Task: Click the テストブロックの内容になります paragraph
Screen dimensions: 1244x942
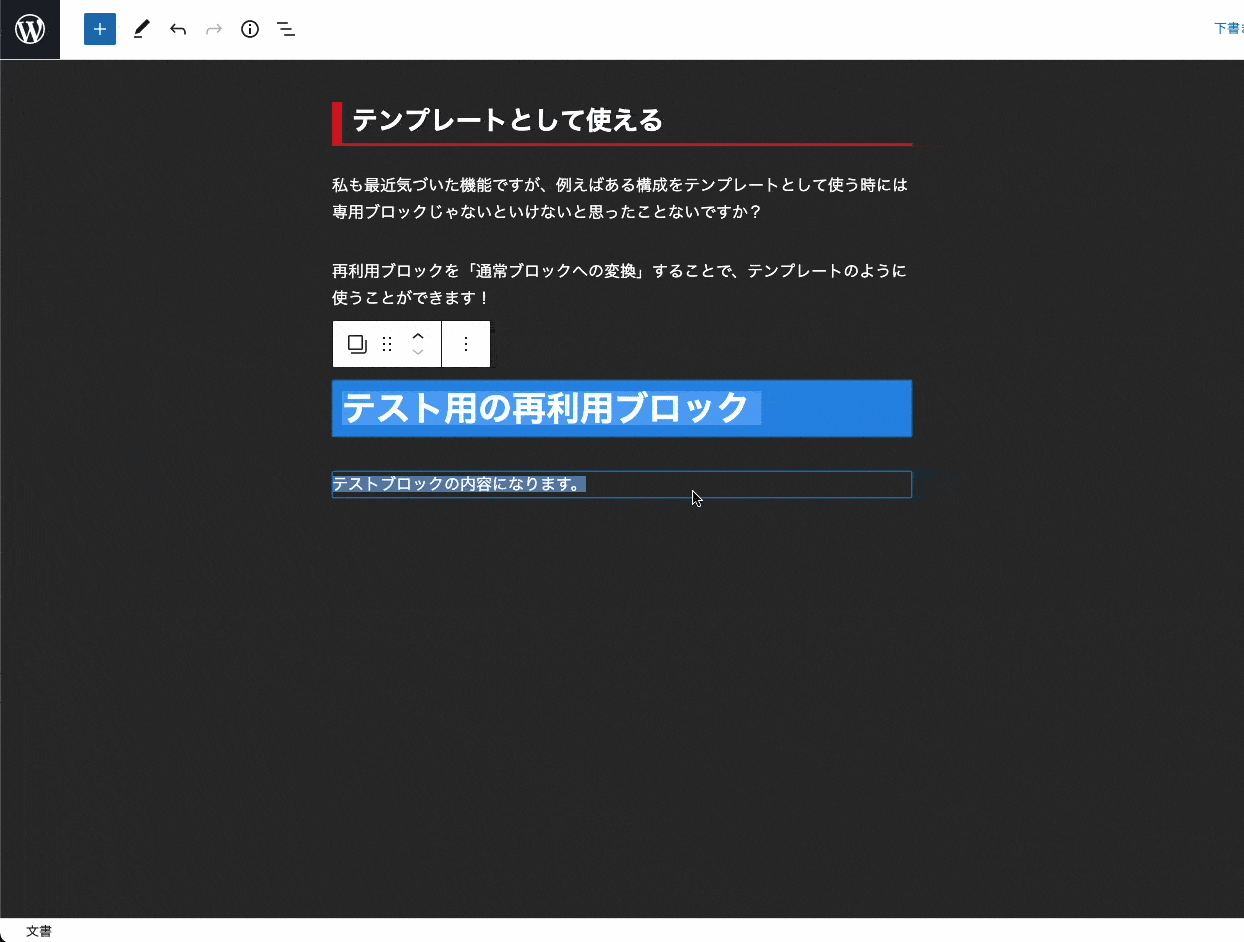Action: [458, 484]
